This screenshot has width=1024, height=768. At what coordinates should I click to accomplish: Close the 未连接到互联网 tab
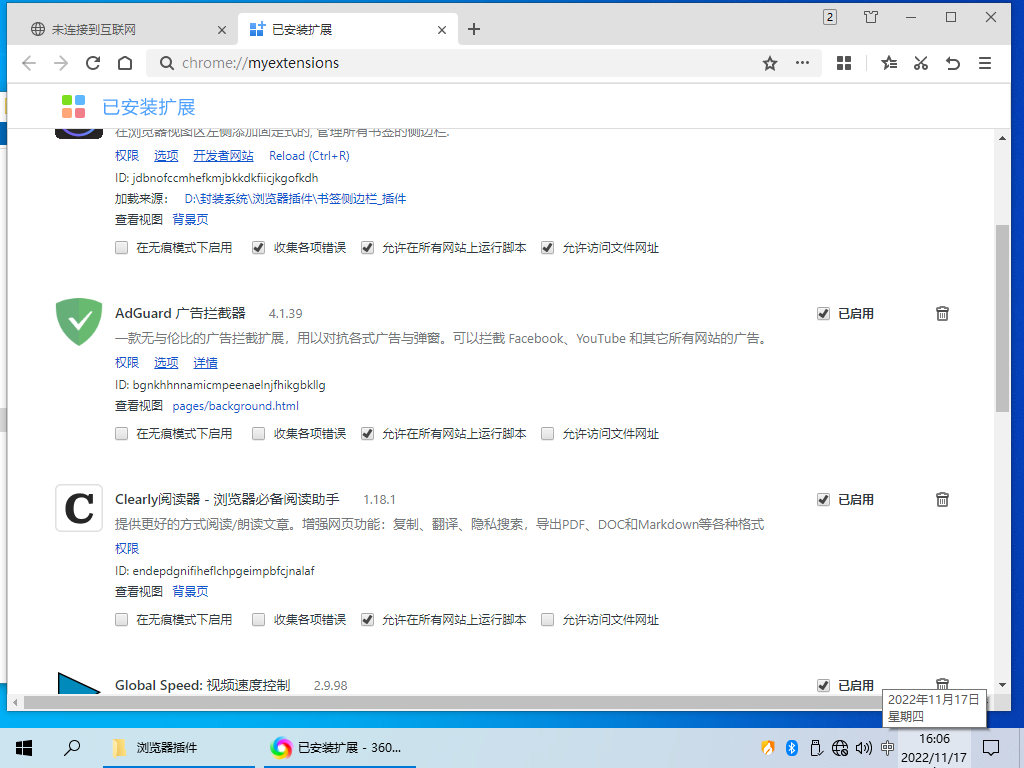point(222,30)
